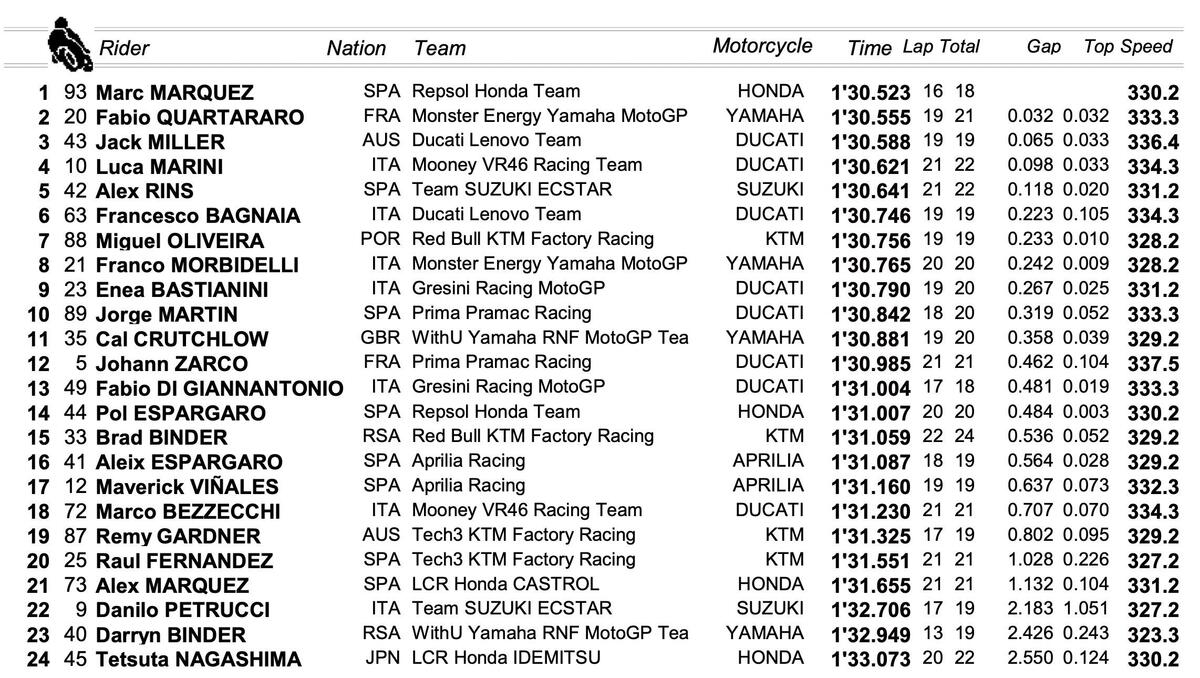This screenshot has width=1200, height=678.
Task: Click the Rider column header
Action: 124,48
